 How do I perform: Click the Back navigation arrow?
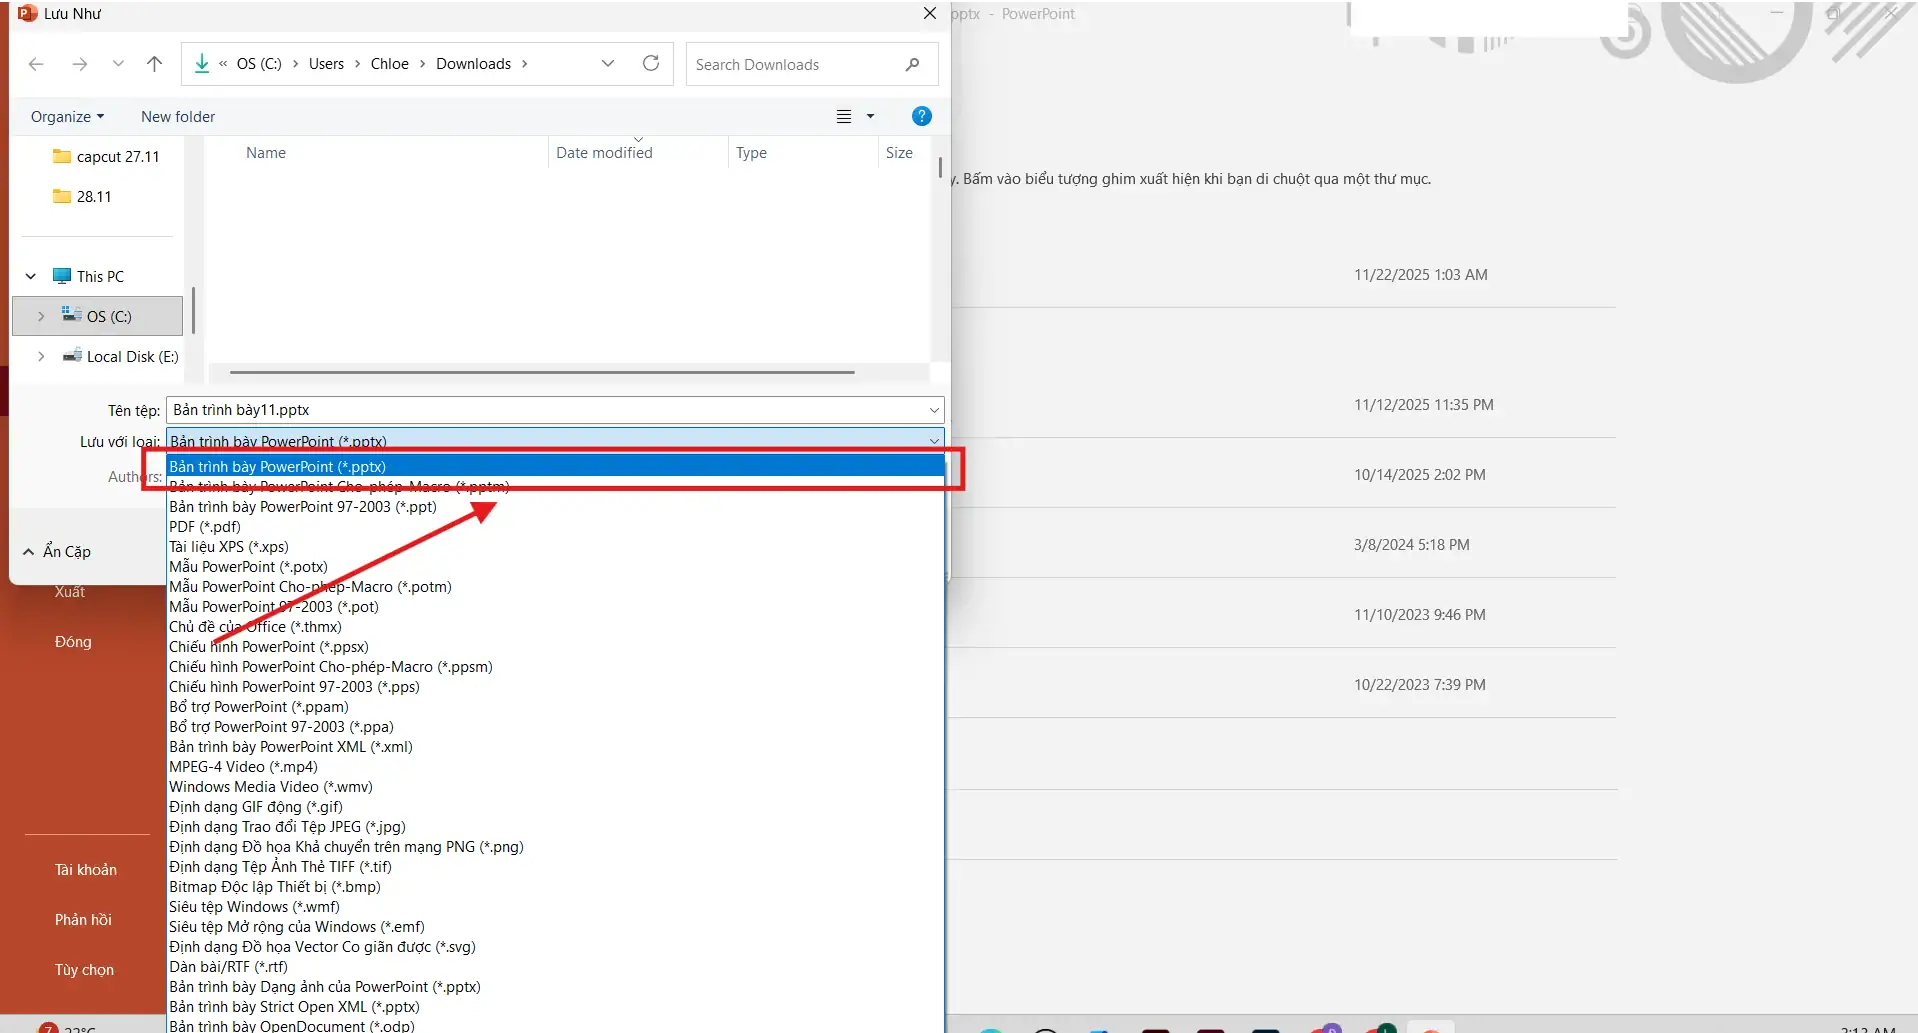[36, 63]
